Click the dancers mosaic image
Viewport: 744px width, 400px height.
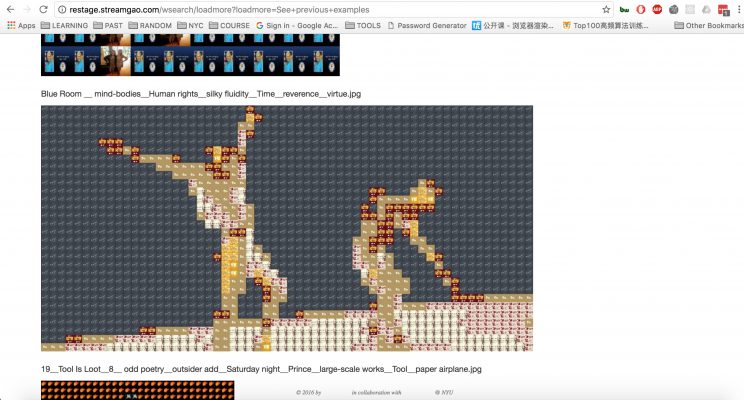(x=287, y=228)
